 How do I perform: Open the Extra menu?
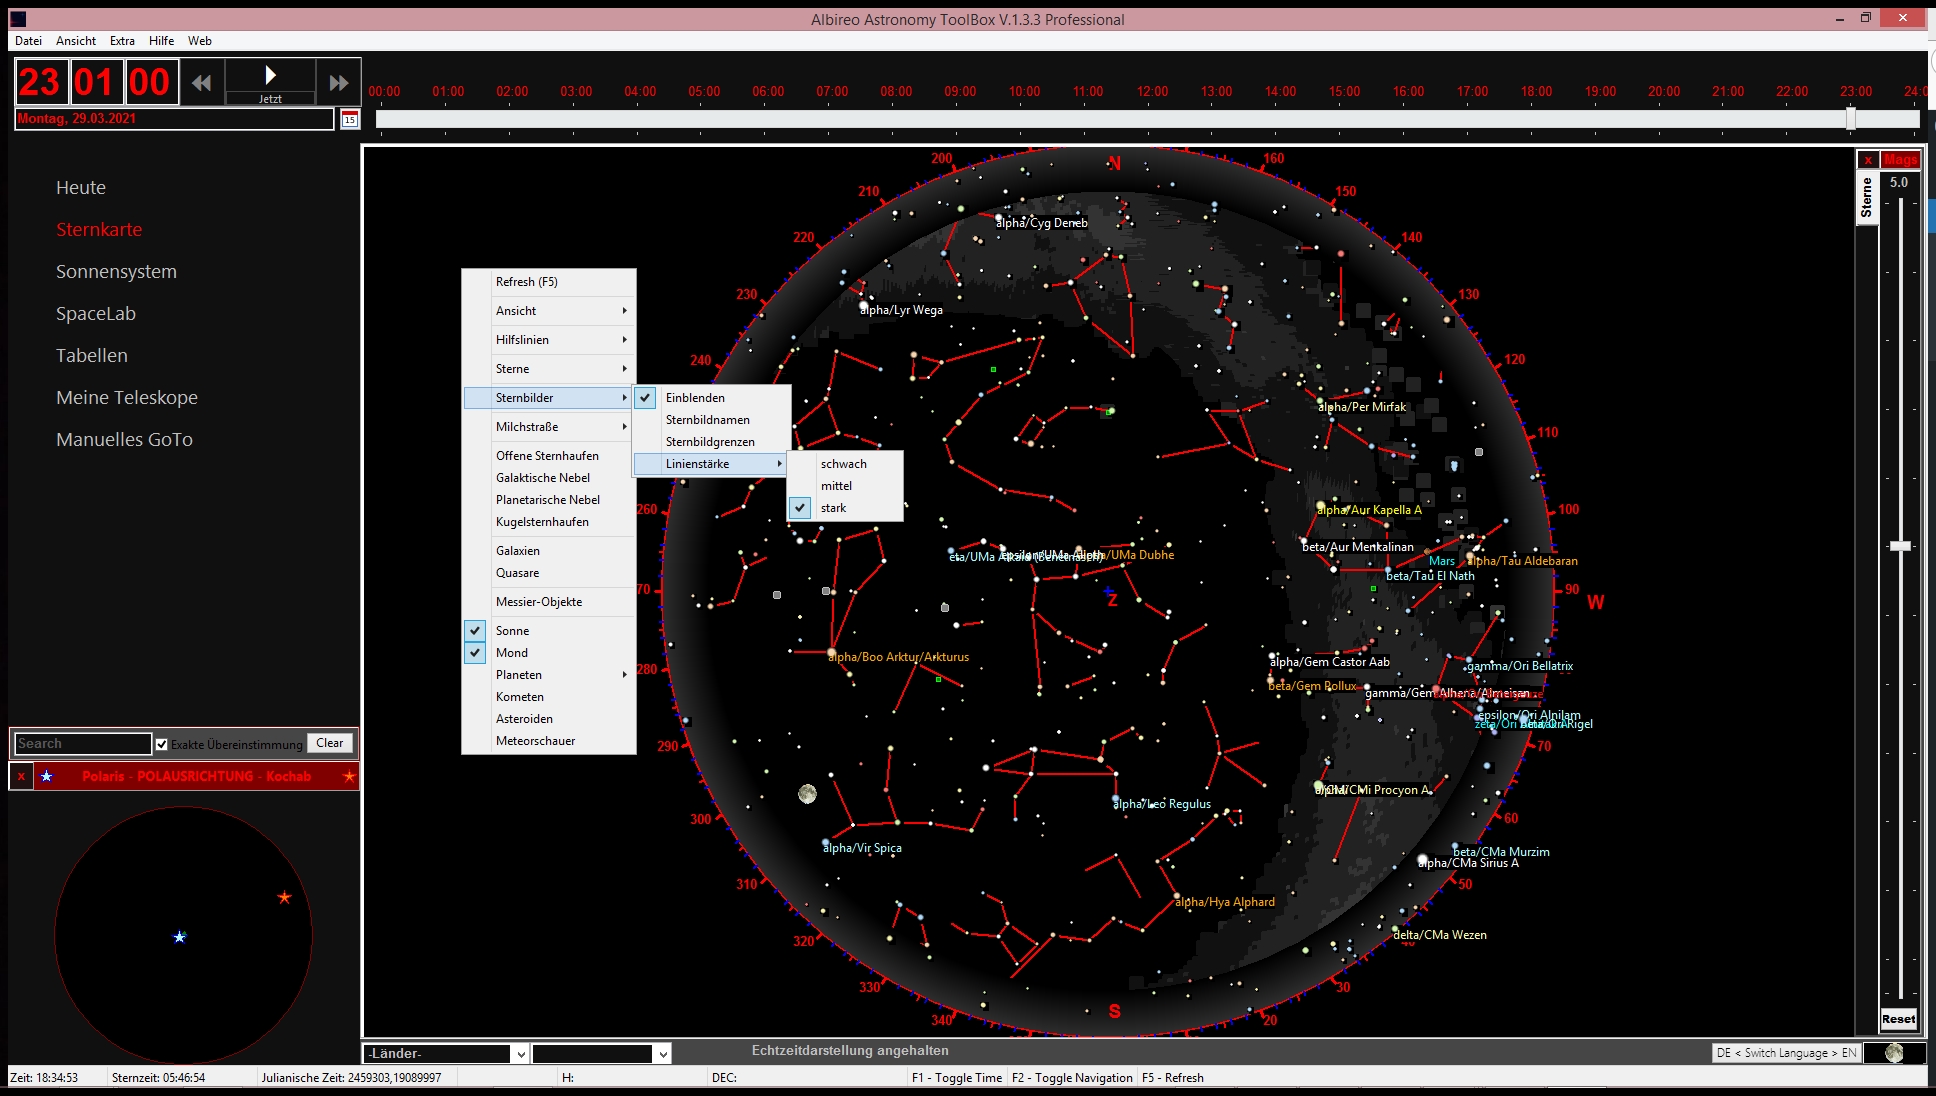(122, 41)
